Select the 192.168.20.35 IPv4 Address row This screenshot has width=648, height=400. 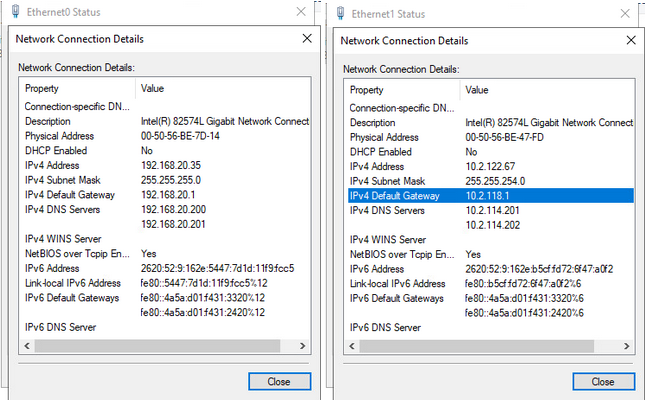point(160,164)
